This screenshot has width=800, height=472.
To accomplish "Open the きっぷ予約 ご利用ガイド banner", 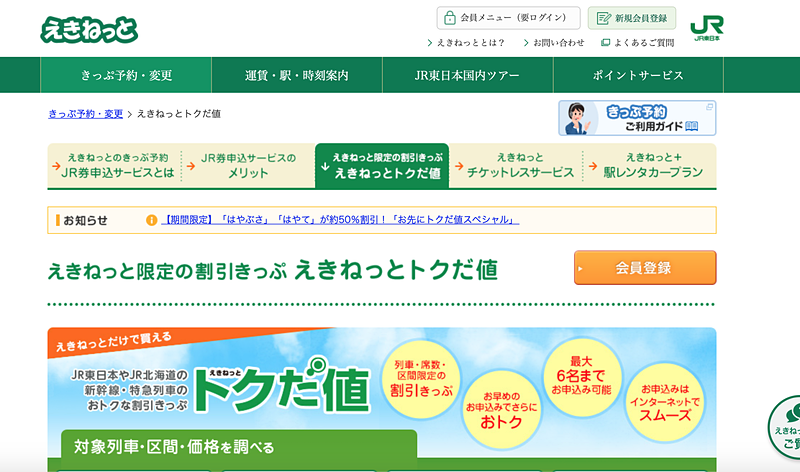I will [x=637, y=118].
